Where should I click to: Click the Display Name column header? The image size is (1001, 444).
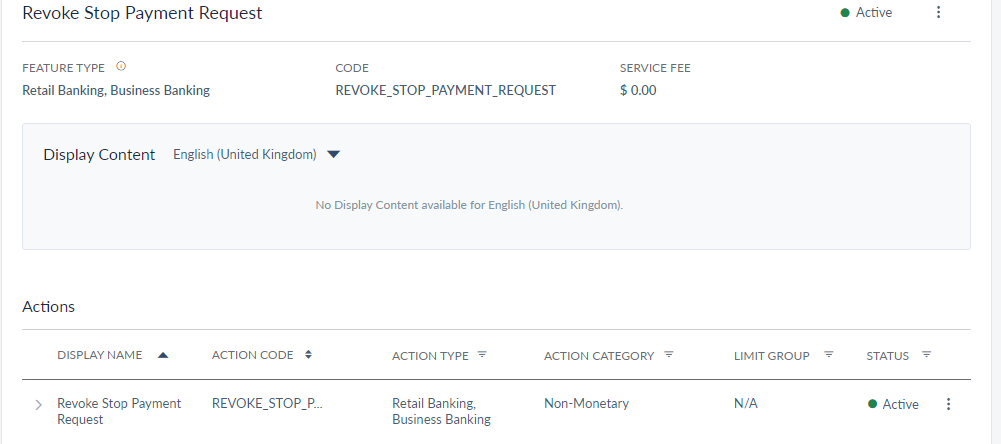click(x=100, y=355)
